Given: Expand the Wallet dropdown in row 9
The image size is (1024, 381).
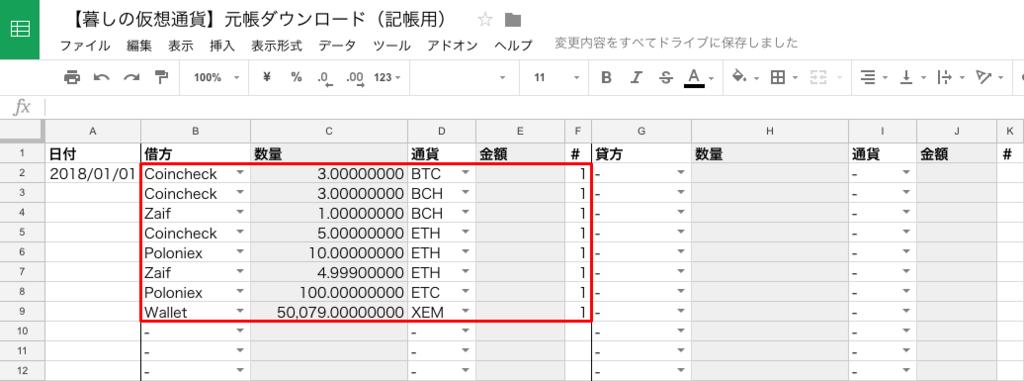Looking at the screenshot, I should 241,310.
